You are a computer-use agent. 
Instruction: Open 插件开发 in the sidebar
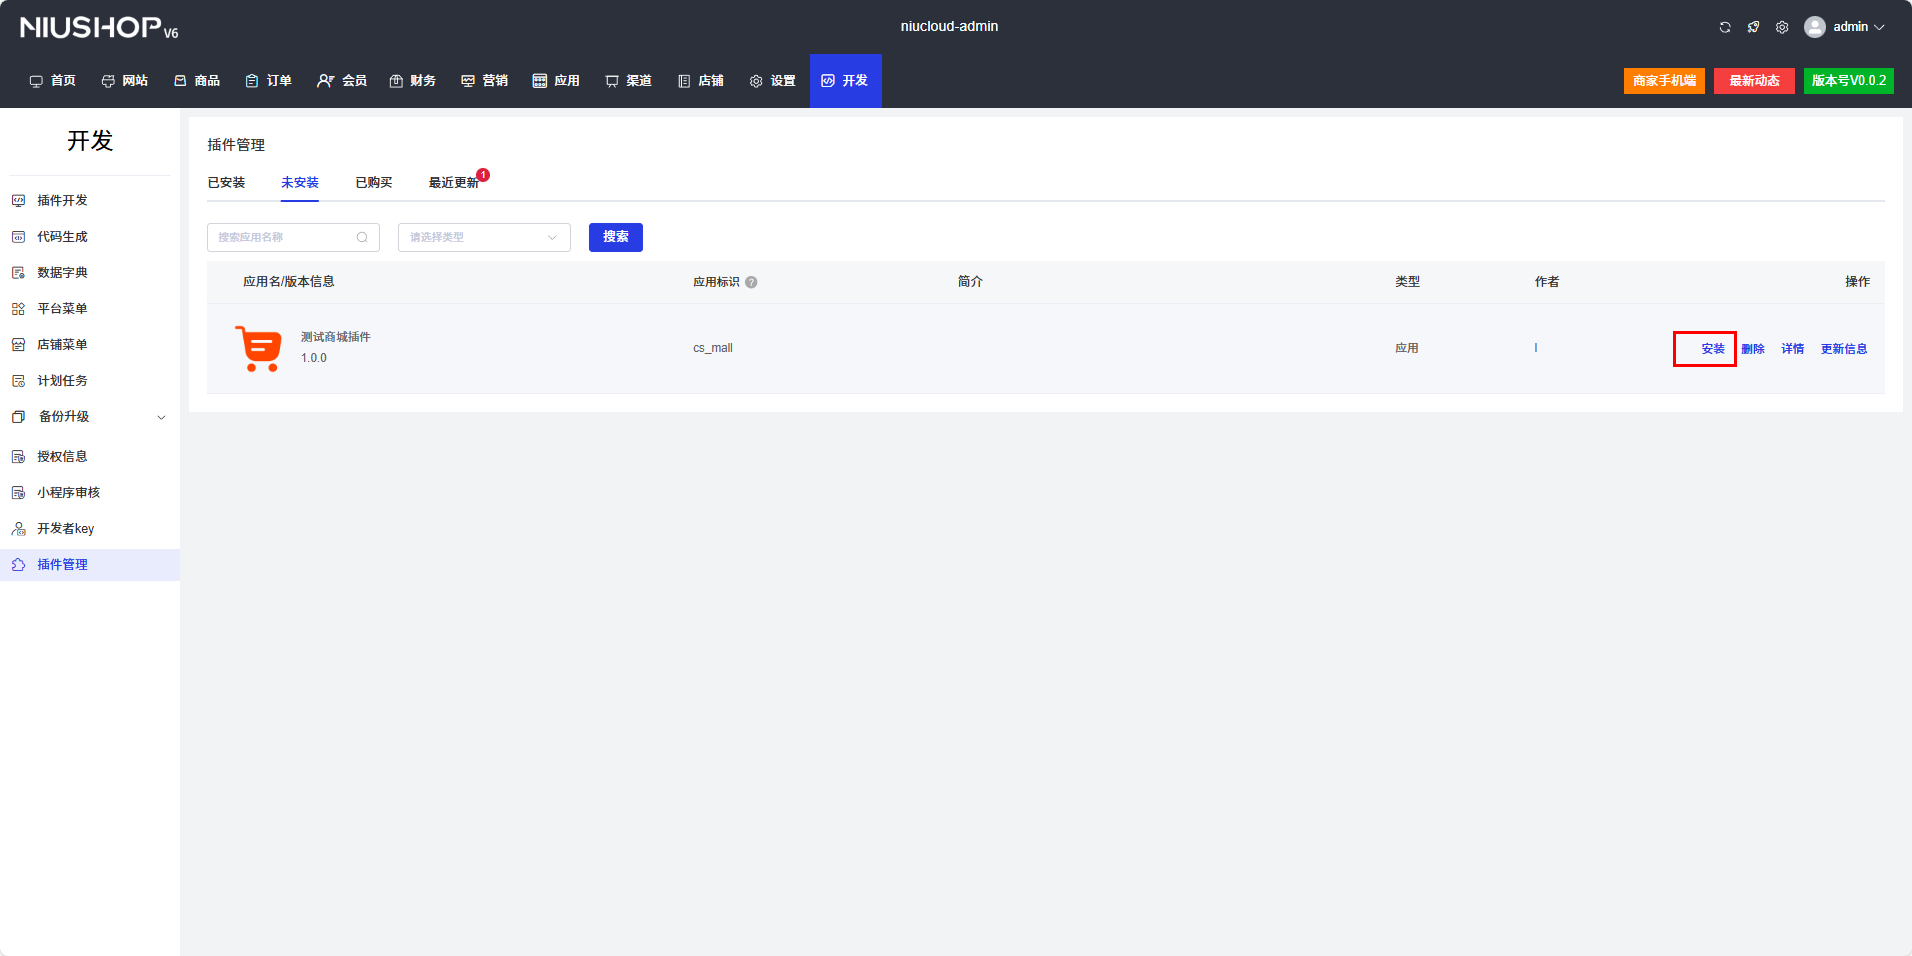62,200
